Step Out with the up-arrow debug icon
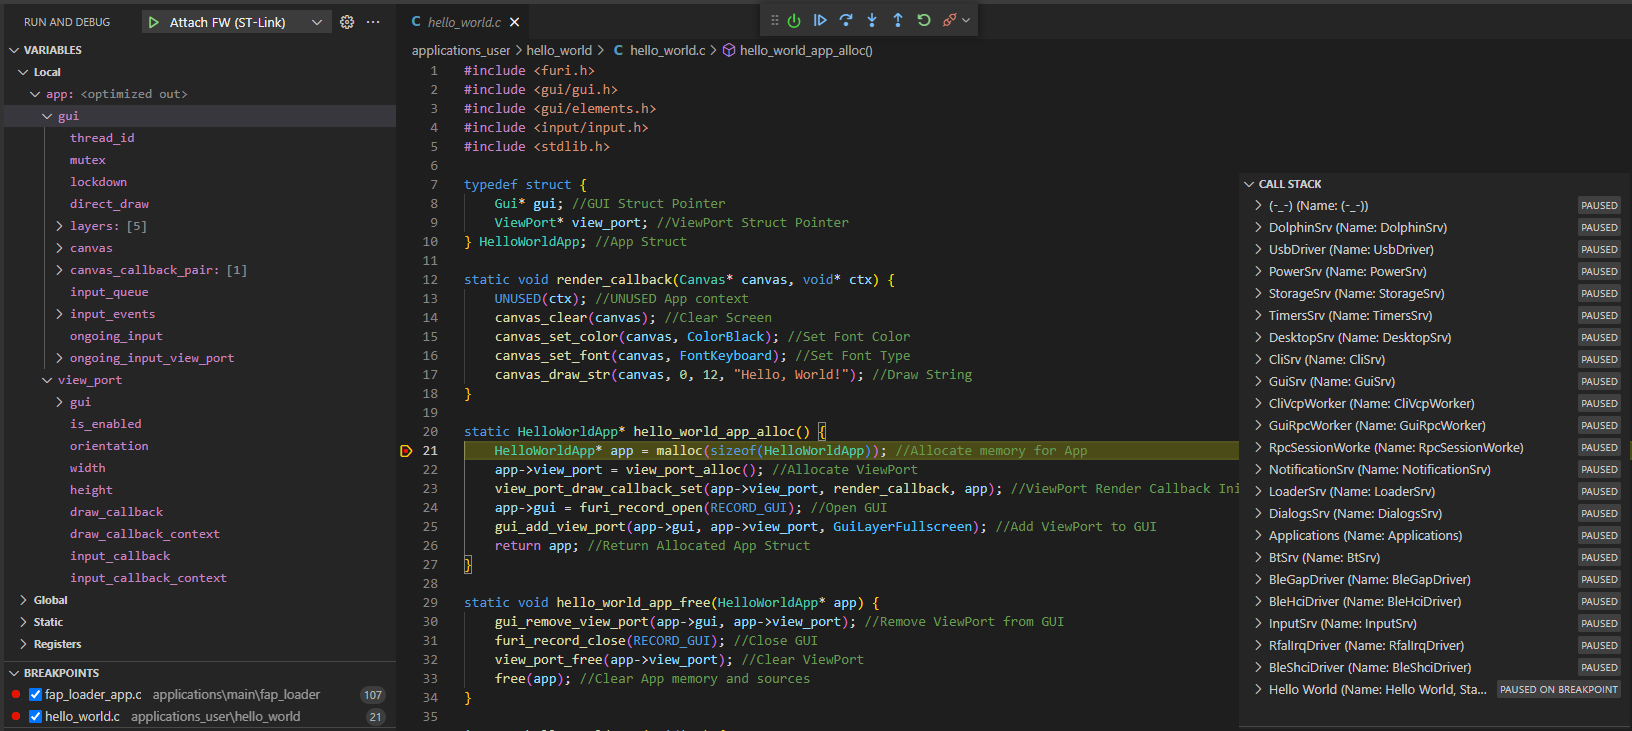Image resolution: width=1632 pixels, height=731 pixels. point(898,20)
